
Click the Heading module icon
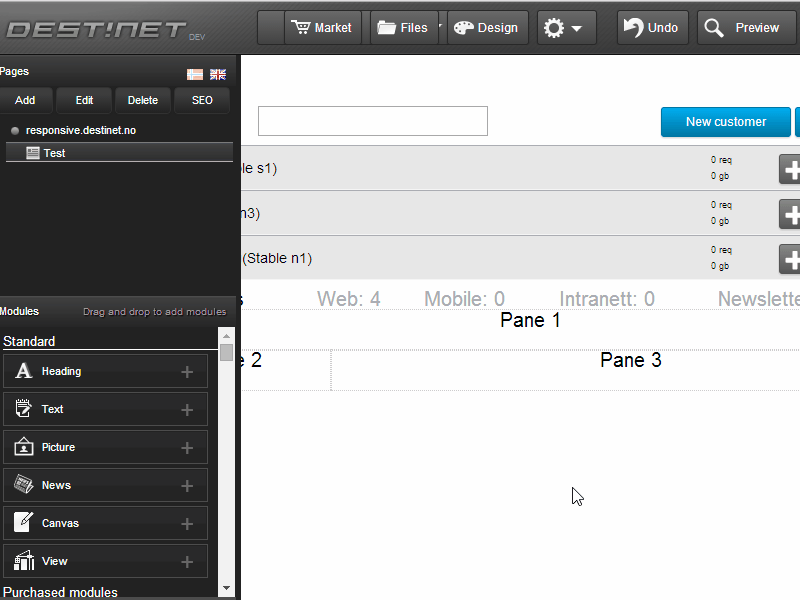pos(24,371)
